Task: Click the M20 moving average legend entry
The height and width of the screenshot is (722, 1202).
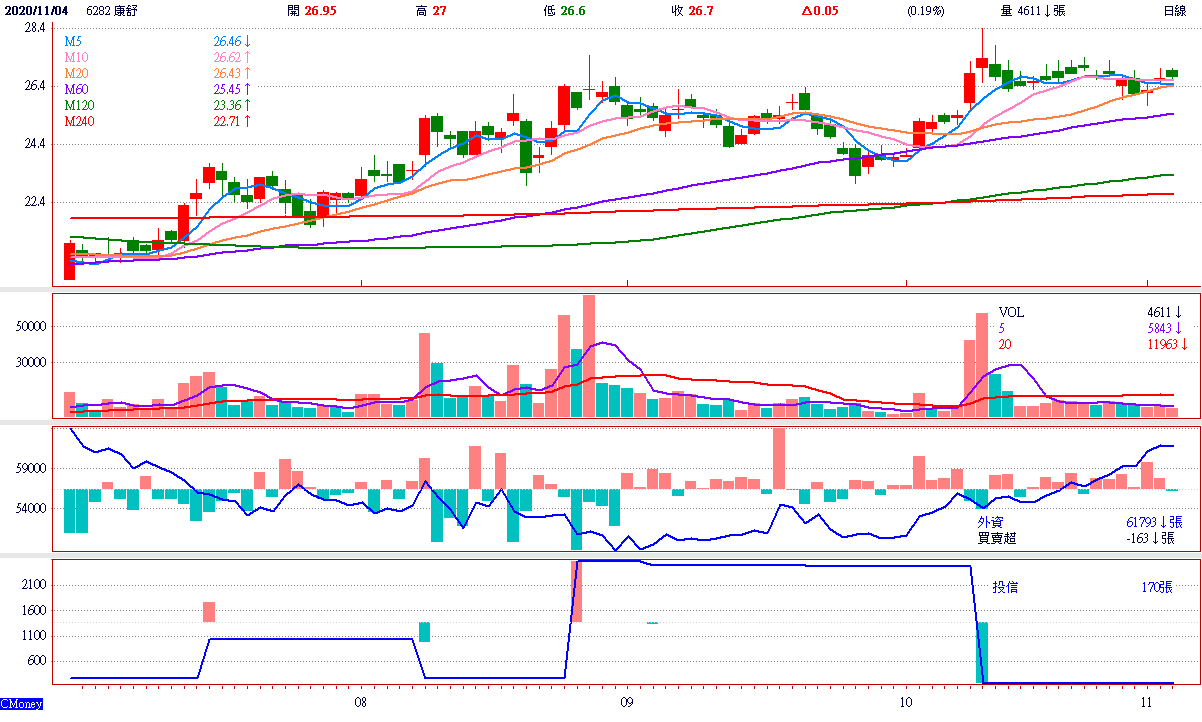Action: click(x=76, y=74)
